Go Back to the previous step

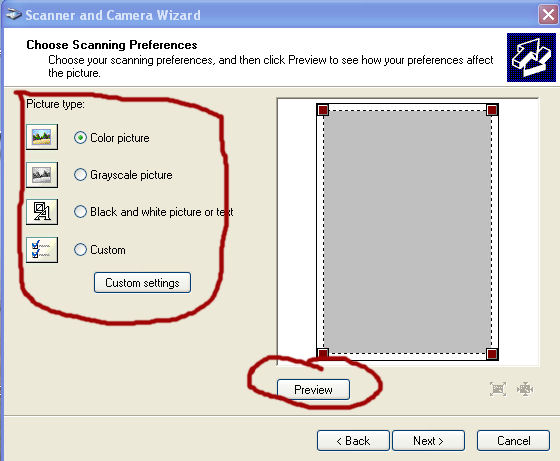pyautogui.click(x=353, y=441)
